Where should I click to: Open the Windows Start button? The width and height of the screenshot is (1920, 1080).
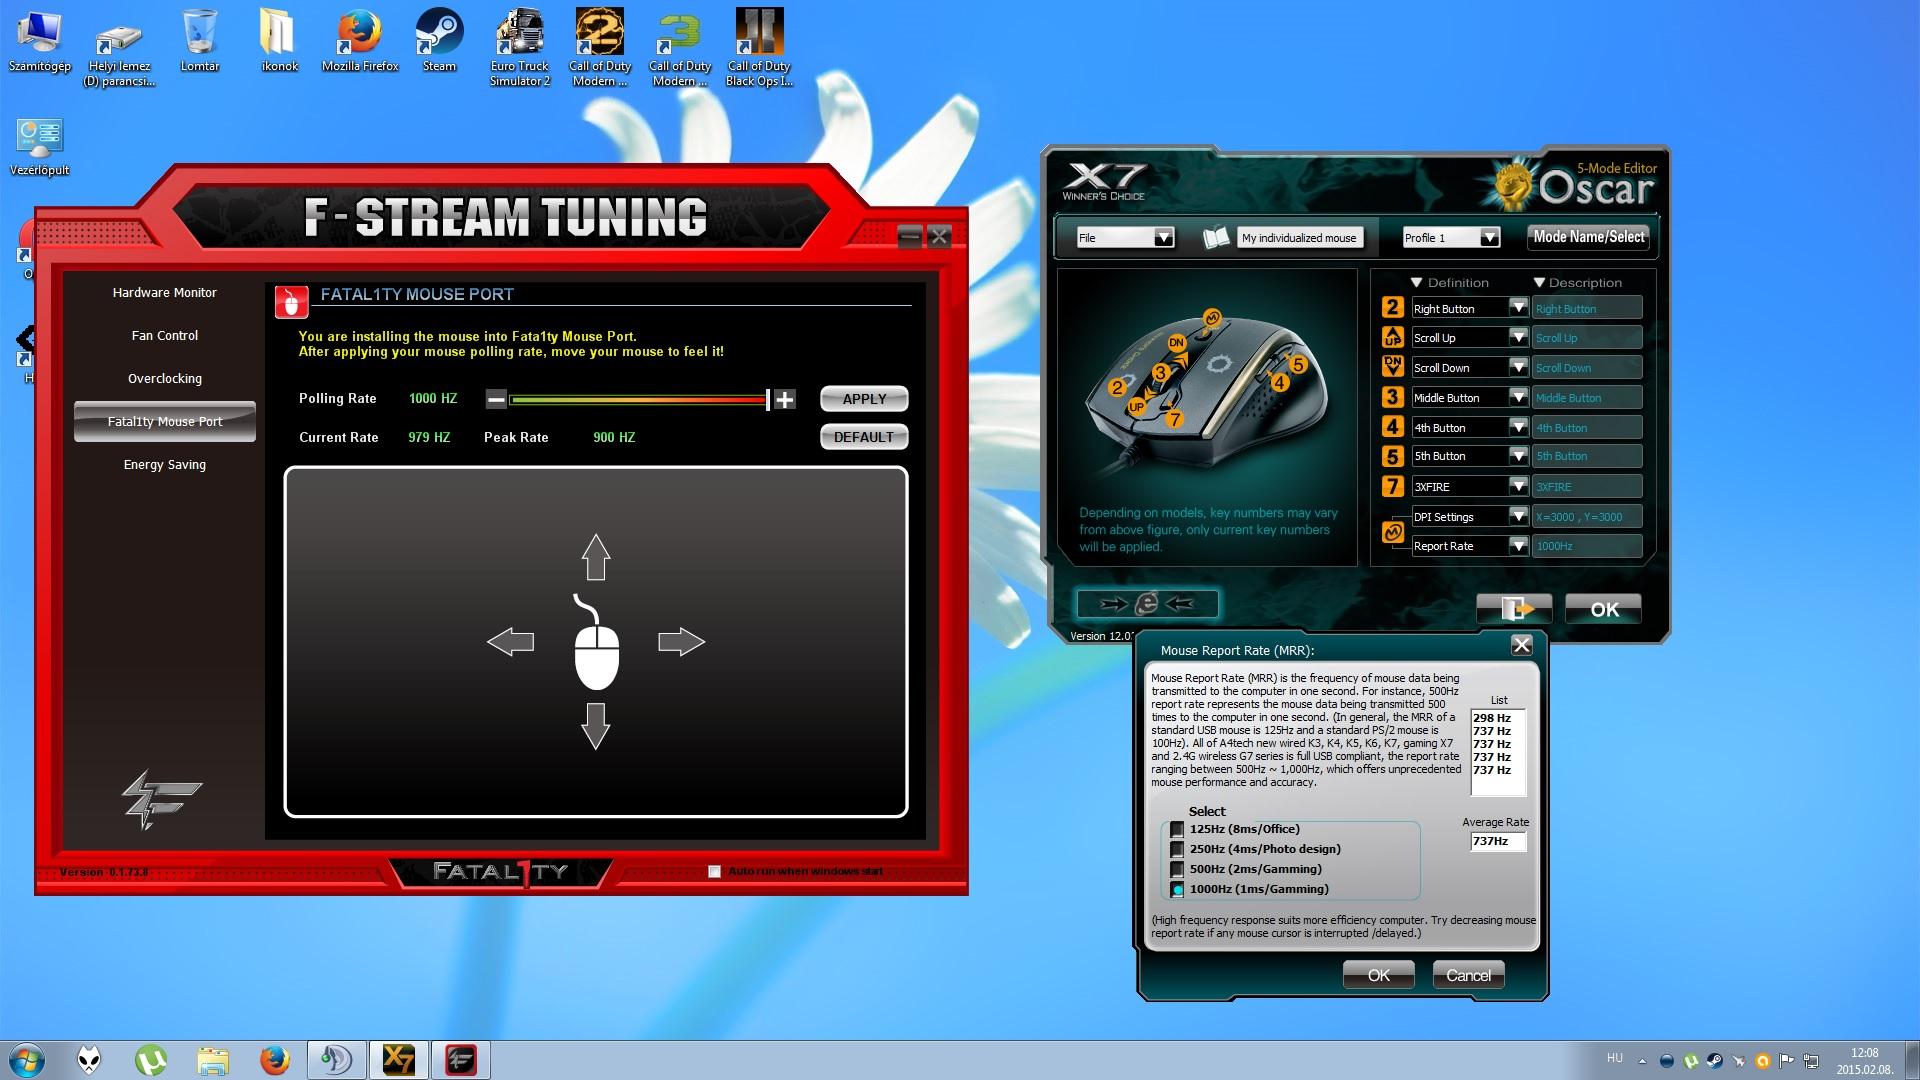pos(26,1059)
